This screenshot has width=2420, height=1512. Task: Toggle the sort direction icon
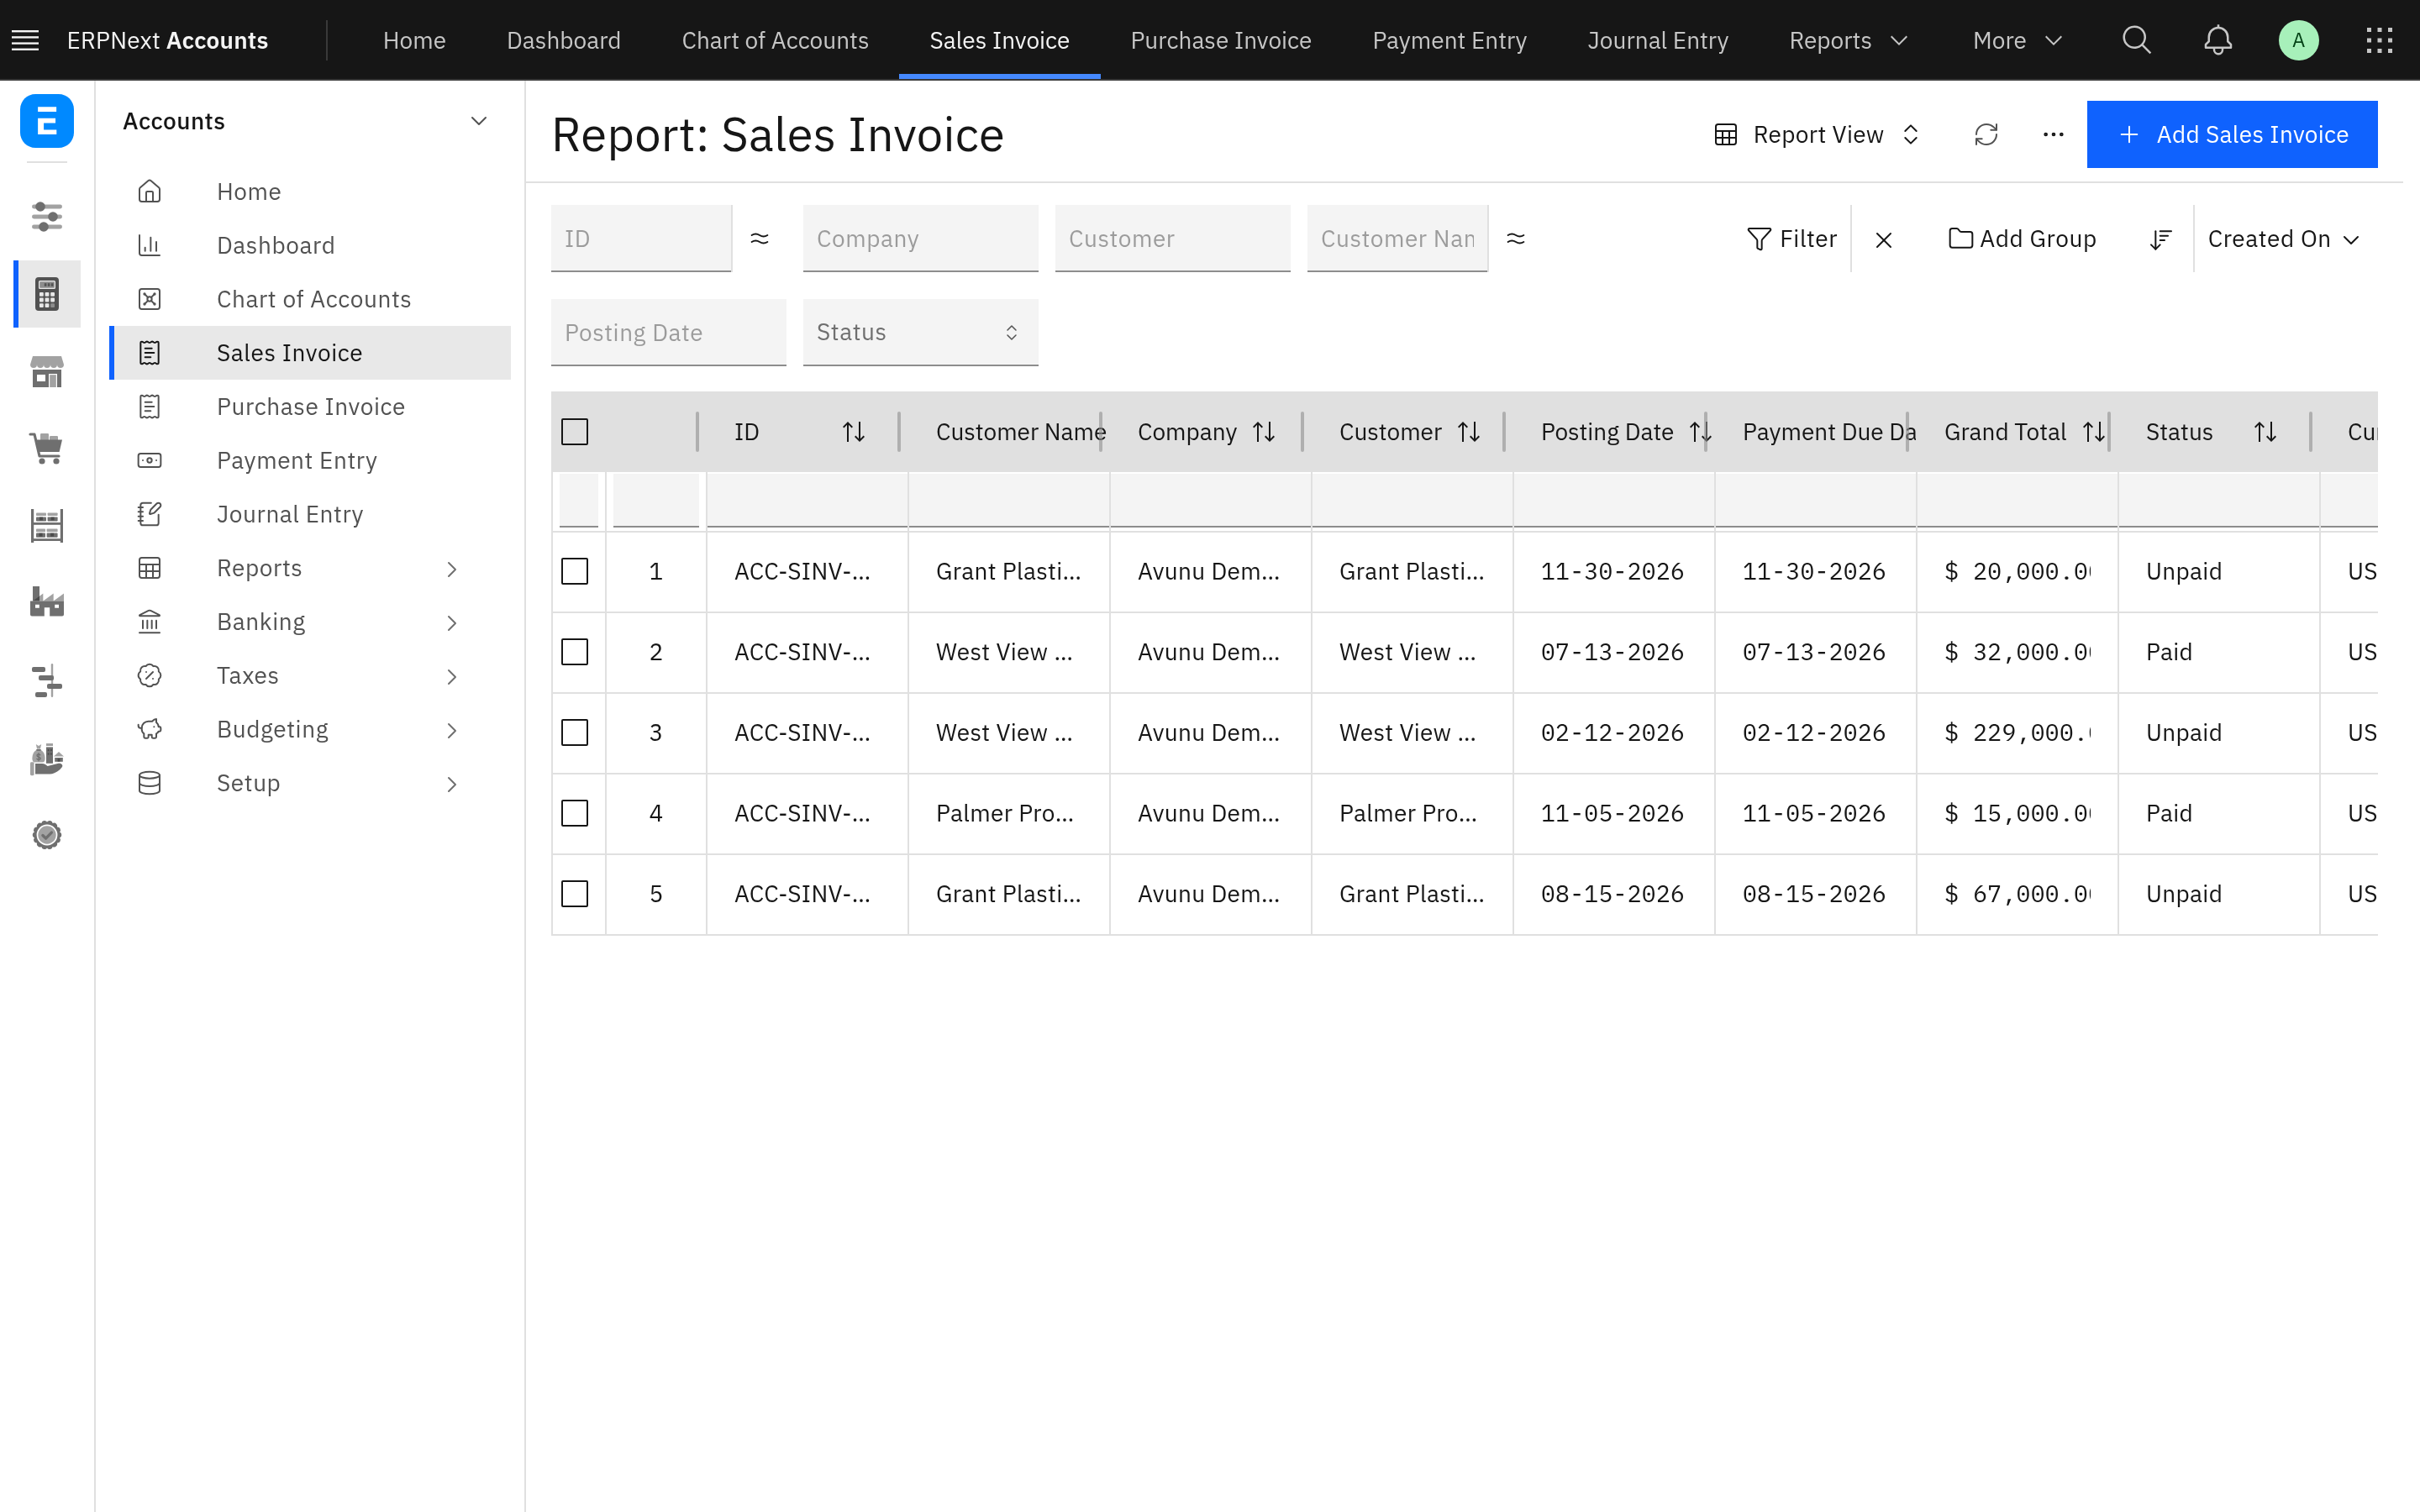click(x=2161, y=239)
